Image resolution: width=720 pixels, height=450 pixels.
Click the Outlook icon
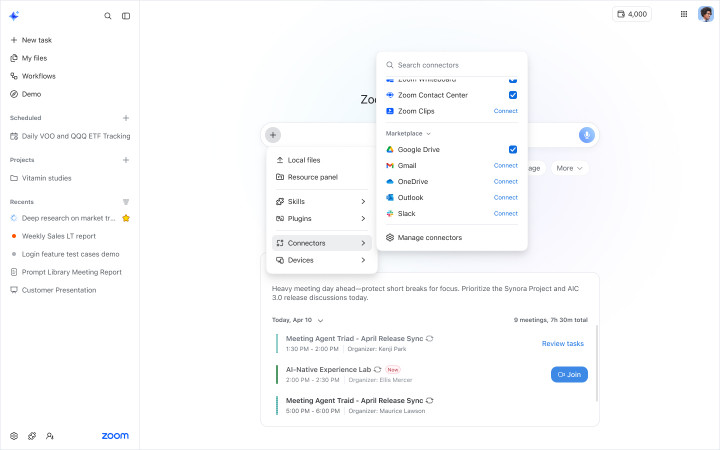coord(390,197)
